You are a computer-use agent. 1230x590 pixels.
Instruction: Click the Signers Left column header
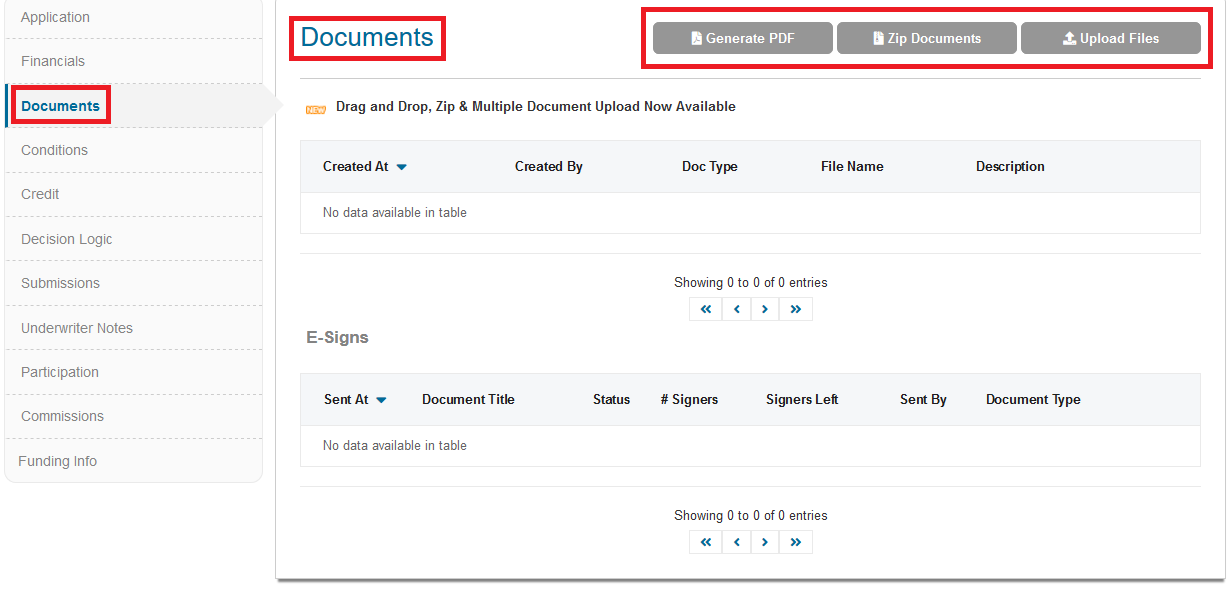[802, 400]
